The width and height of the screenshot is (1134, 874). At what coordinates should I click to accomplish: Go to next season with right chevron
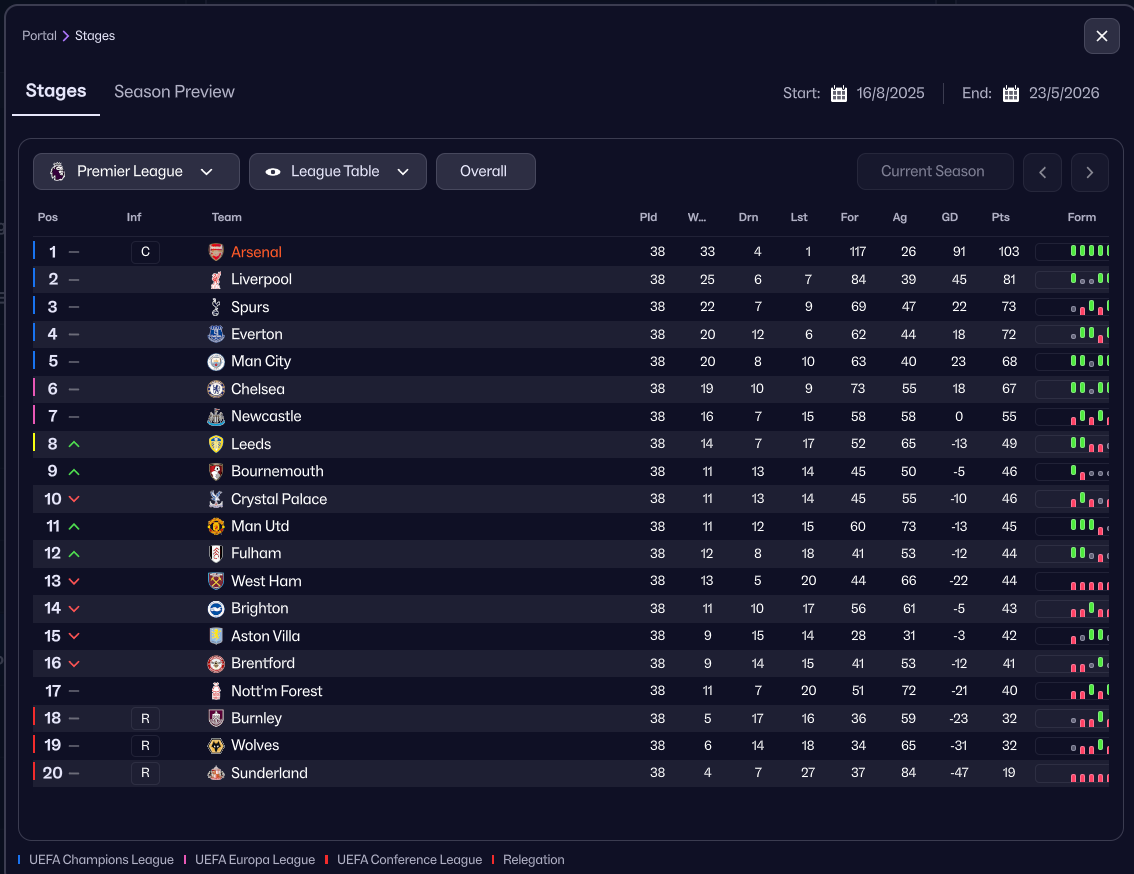point(1090,172)
